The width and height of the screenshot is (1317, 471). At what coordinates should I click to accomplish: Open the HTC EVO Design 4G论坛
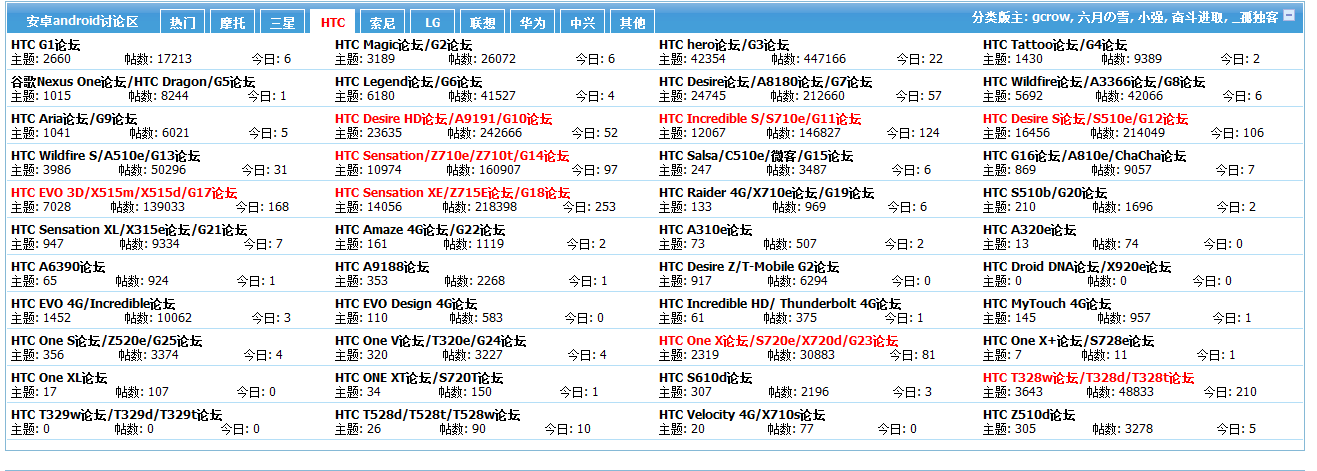pos(406,304)
